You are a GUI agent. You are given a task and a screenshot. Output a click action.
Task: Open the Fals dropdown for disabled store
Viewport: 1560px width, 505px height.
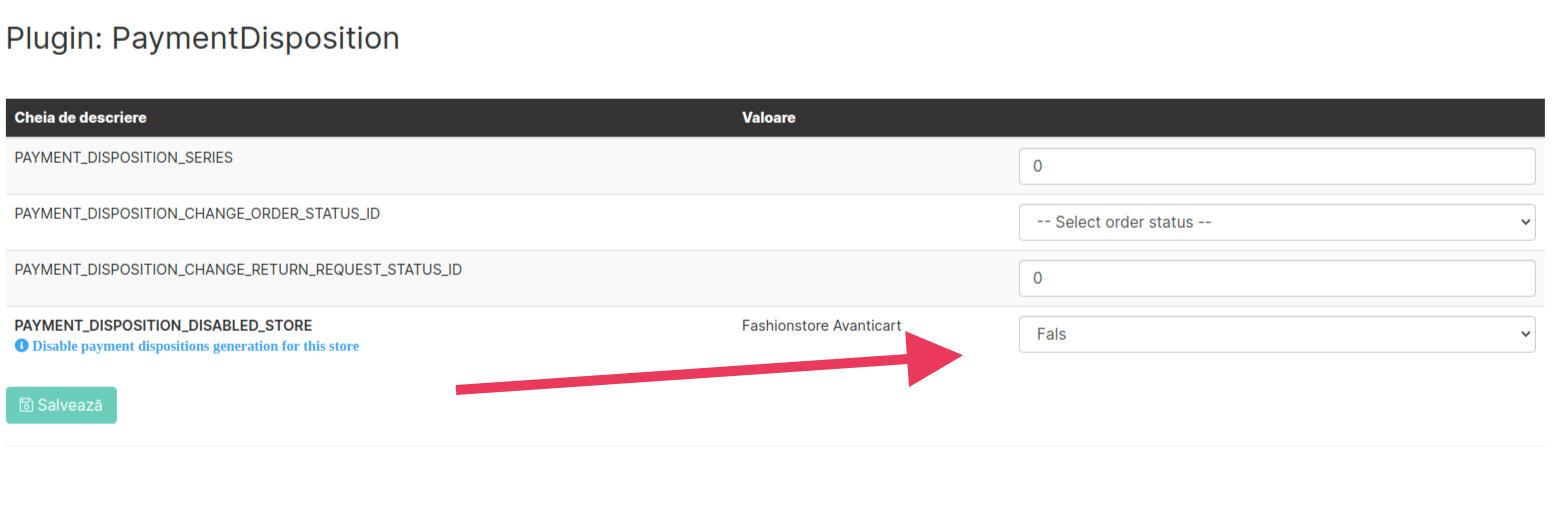point(1277,334)
